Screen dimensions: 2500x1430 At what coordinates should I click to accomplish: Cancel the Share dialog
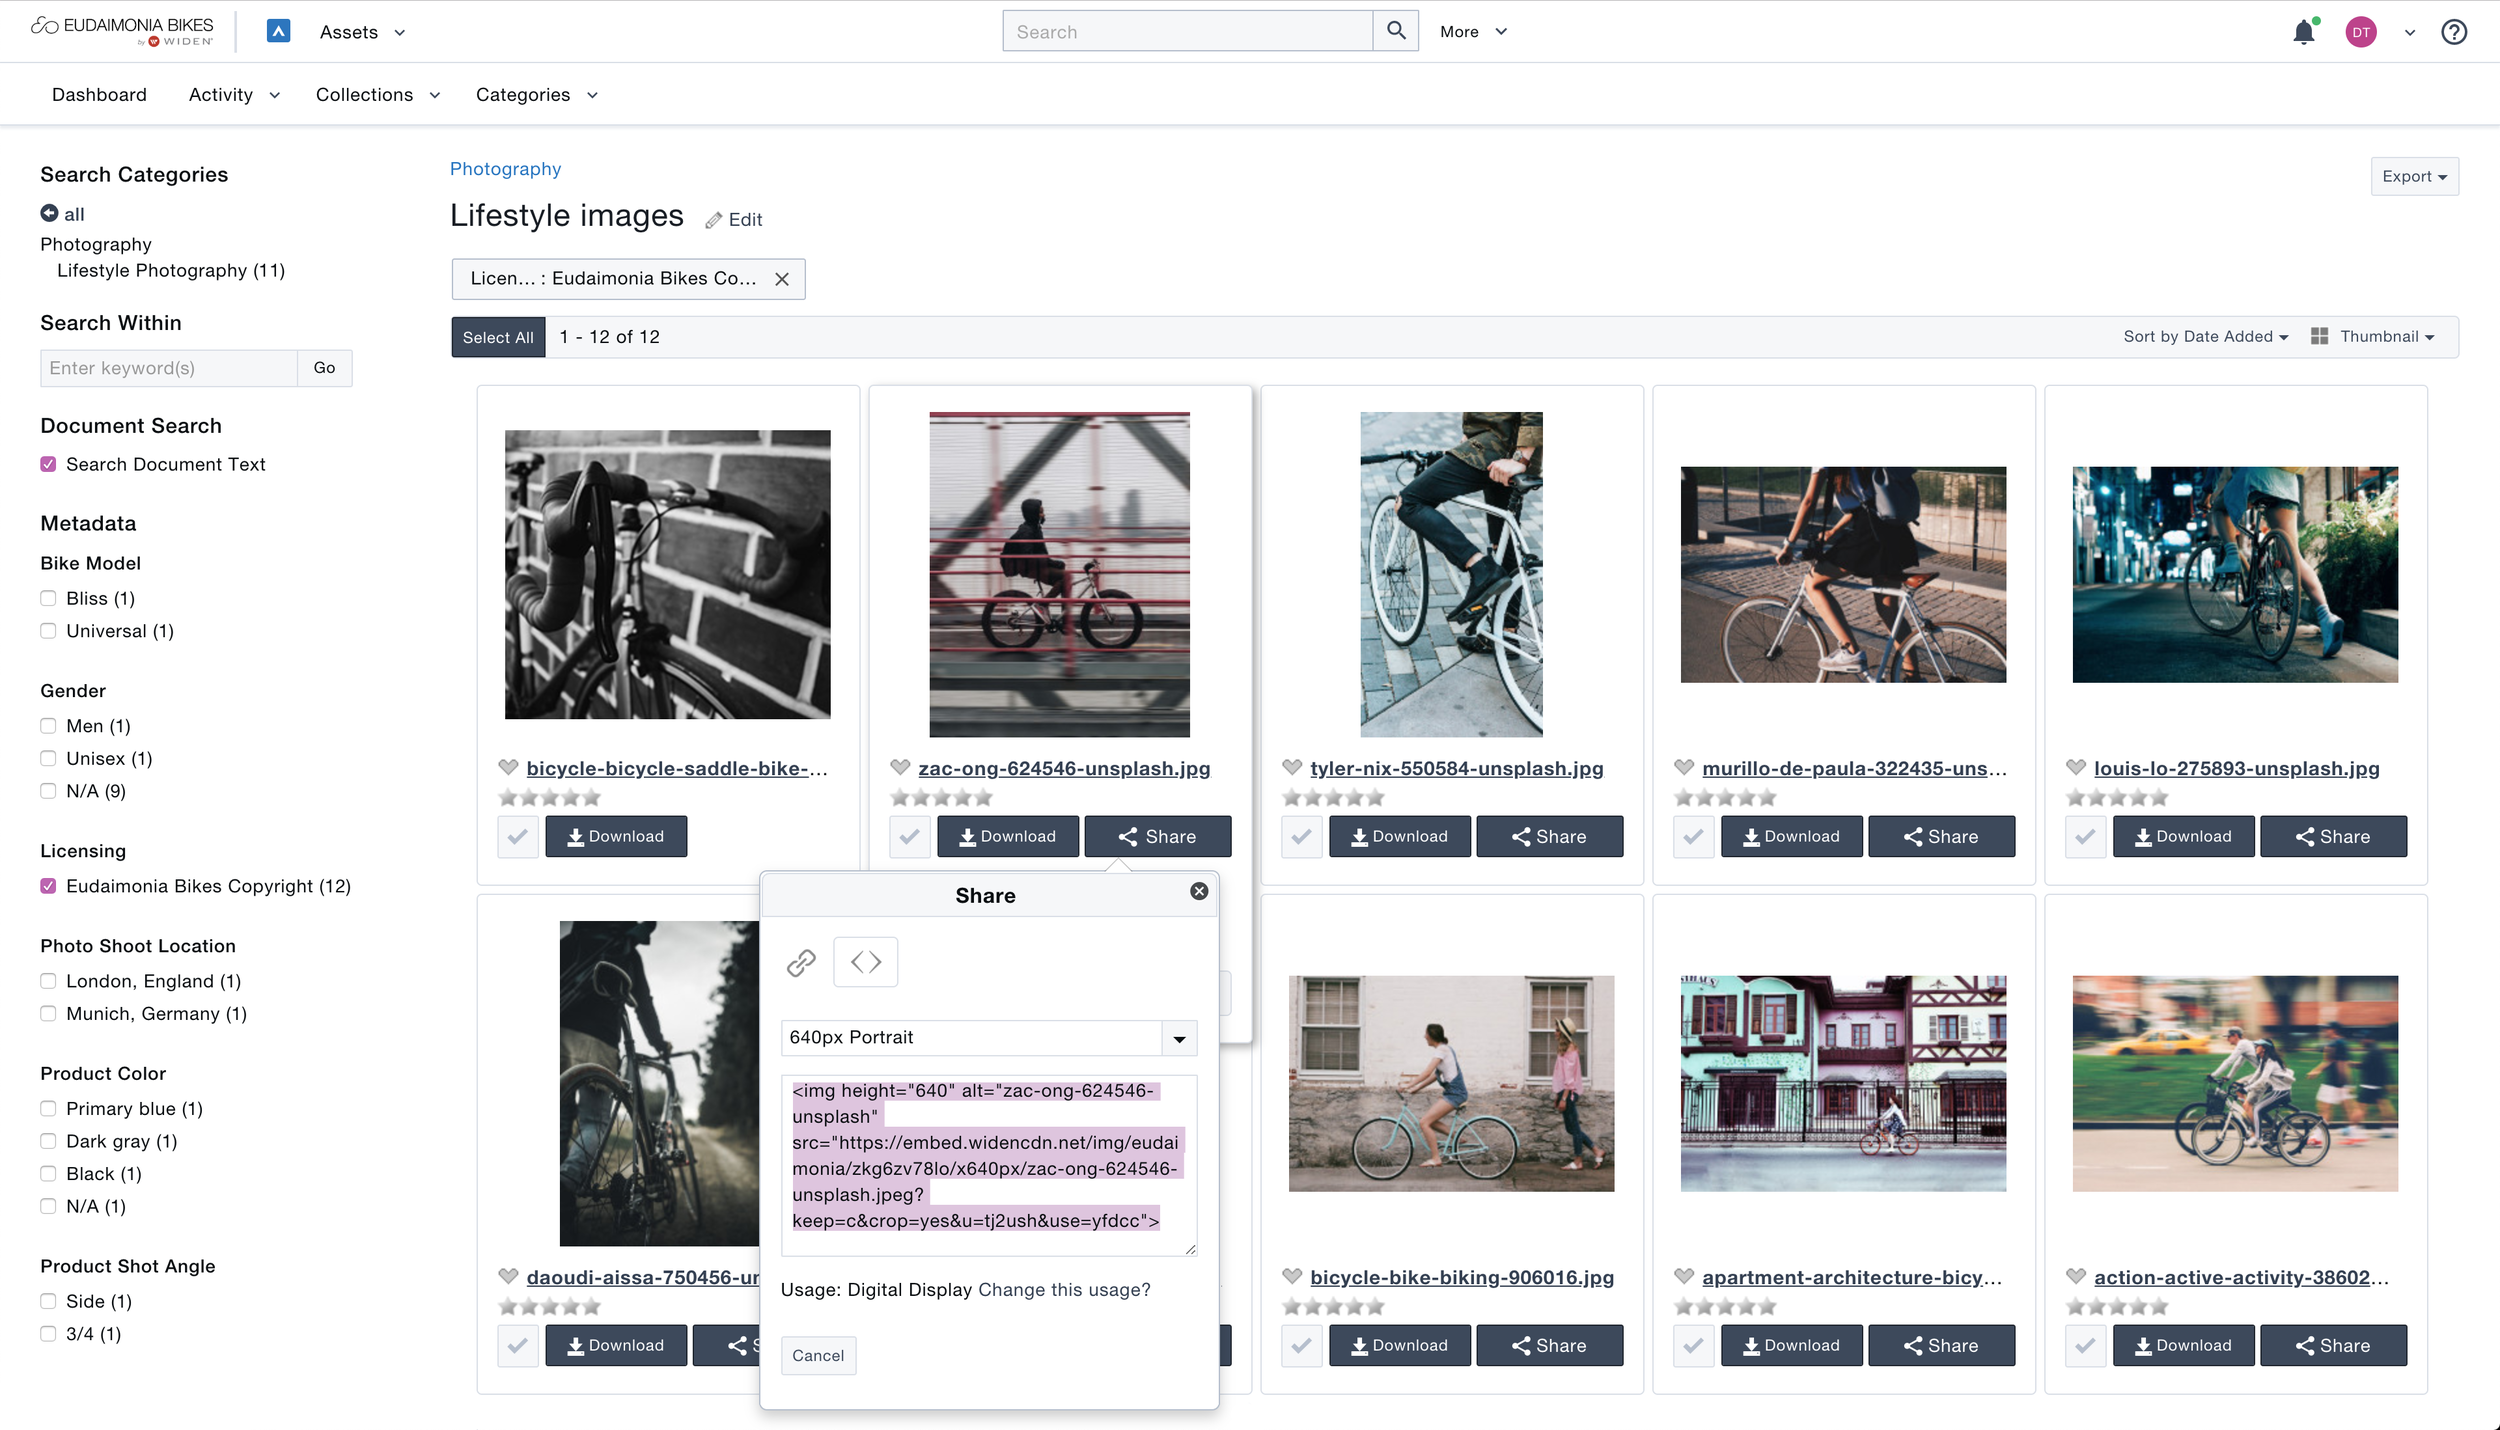tap(818, 1355)
